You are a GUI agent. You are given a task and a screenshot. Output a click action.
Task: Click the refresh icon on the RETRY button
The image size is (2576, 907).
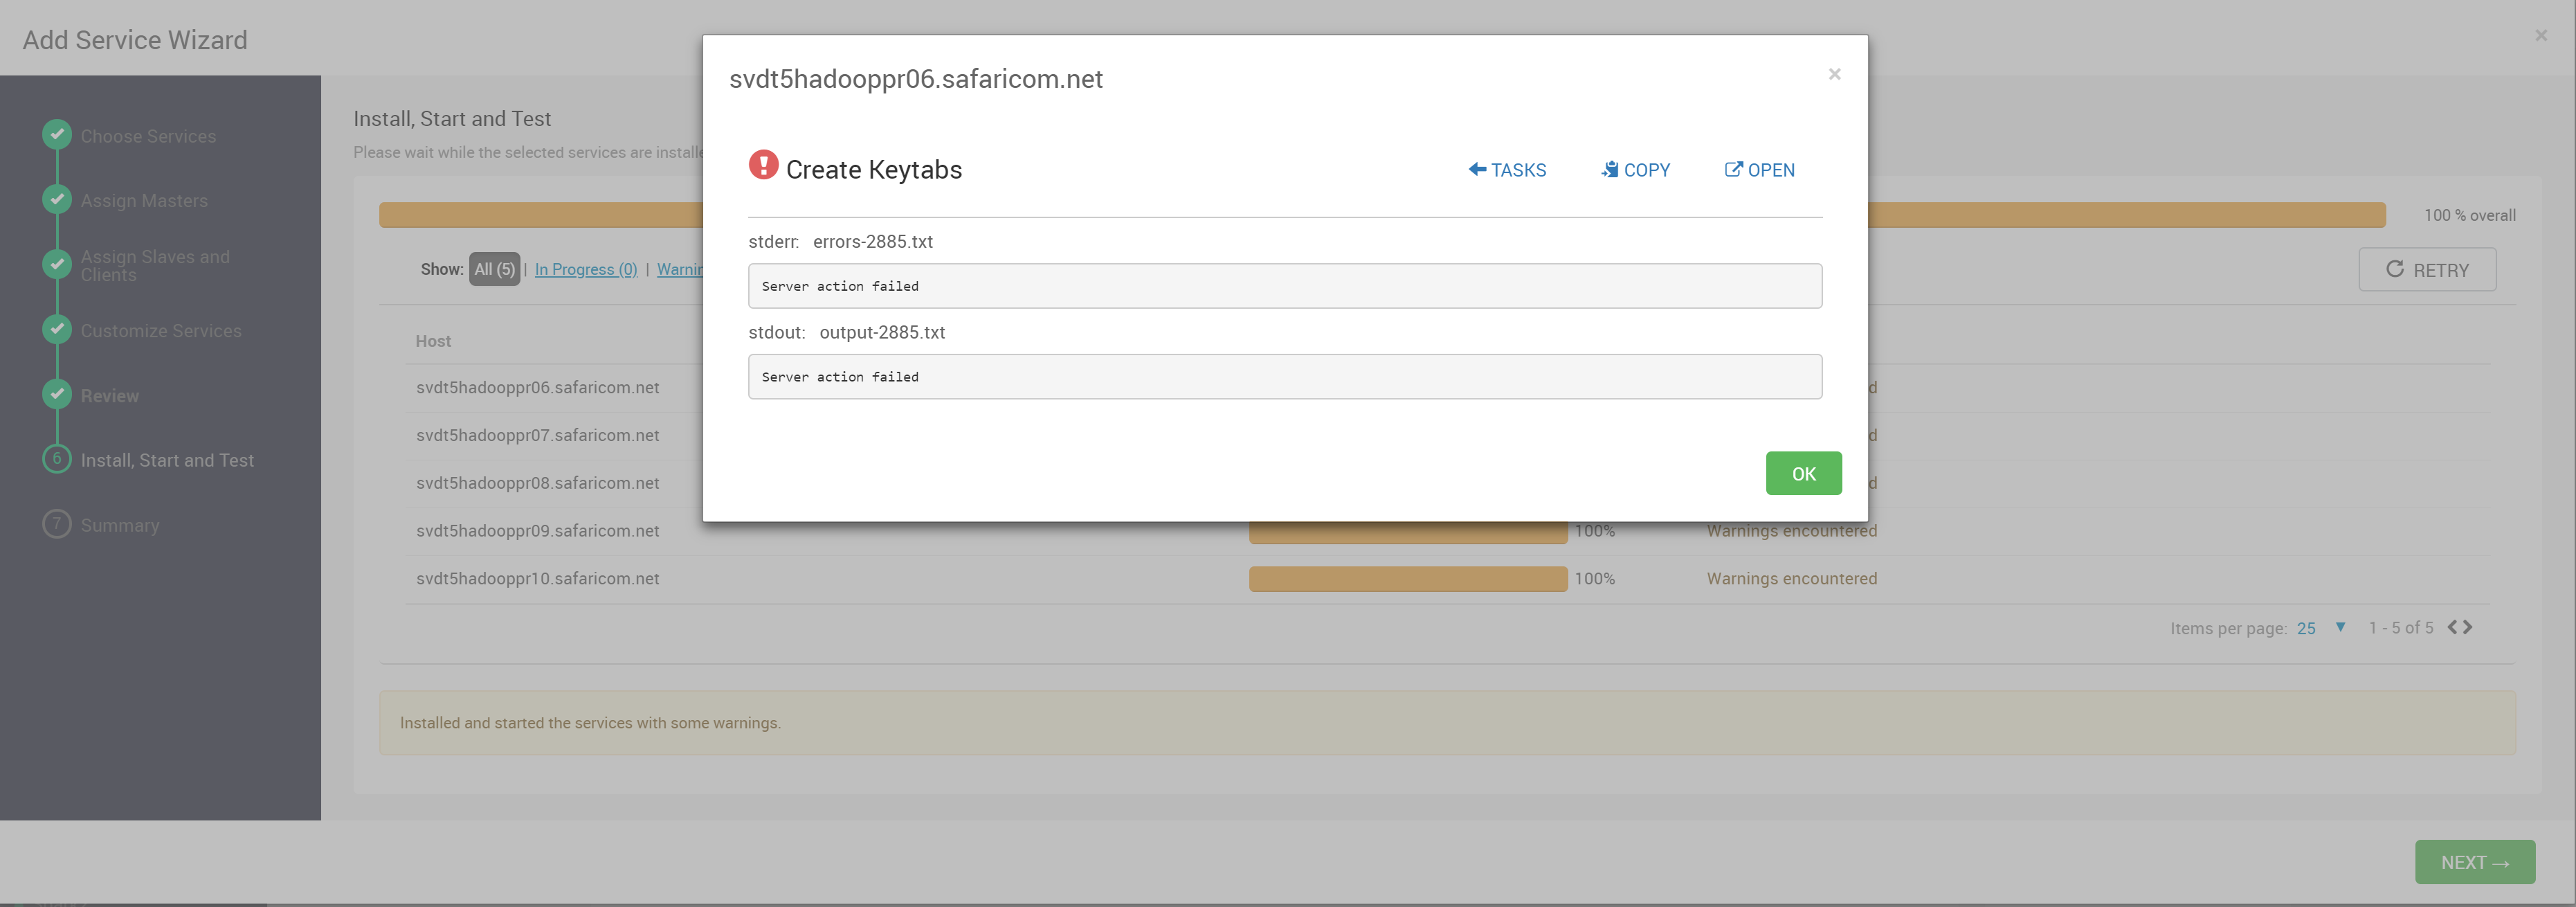(x=2397, y=269)
